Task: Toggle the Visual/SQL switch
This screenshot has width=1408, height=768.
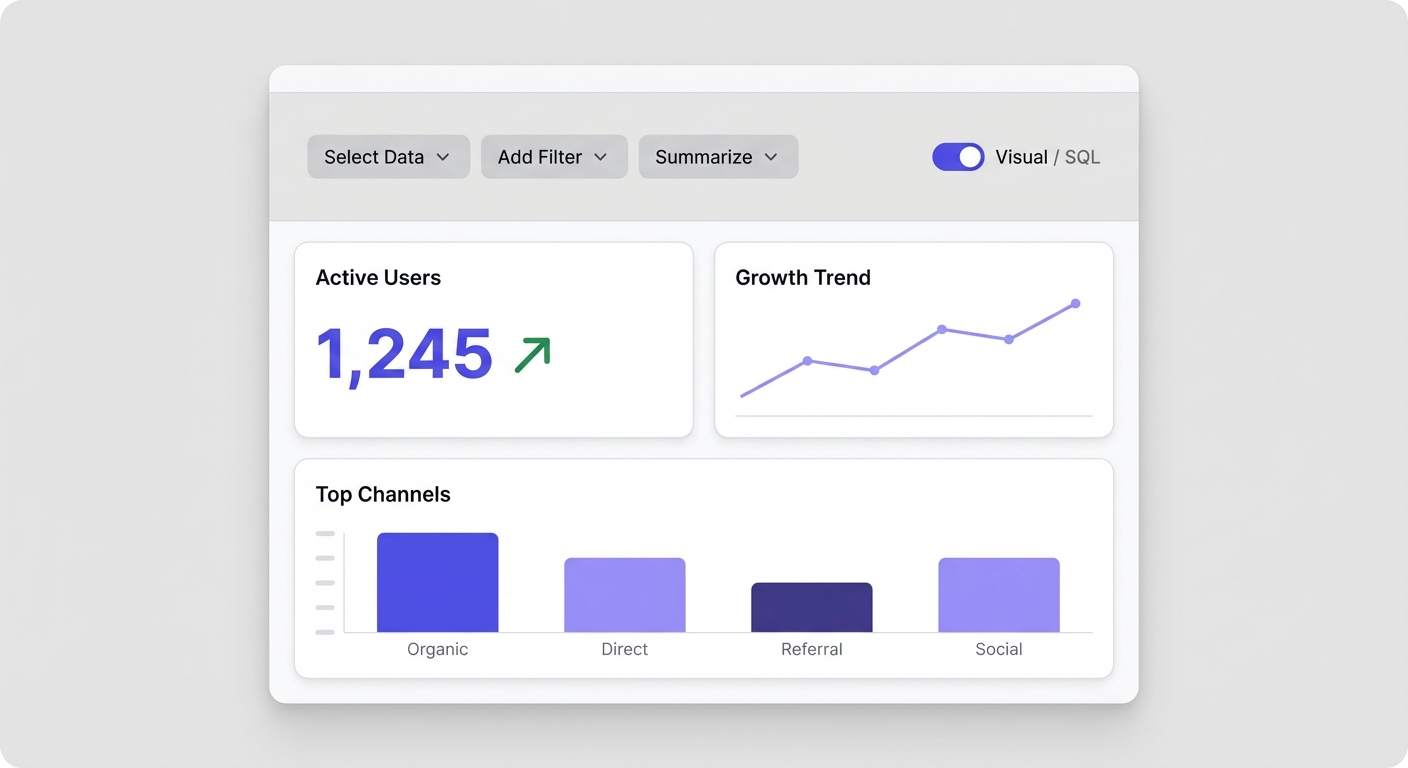Action: coord(958,157)
